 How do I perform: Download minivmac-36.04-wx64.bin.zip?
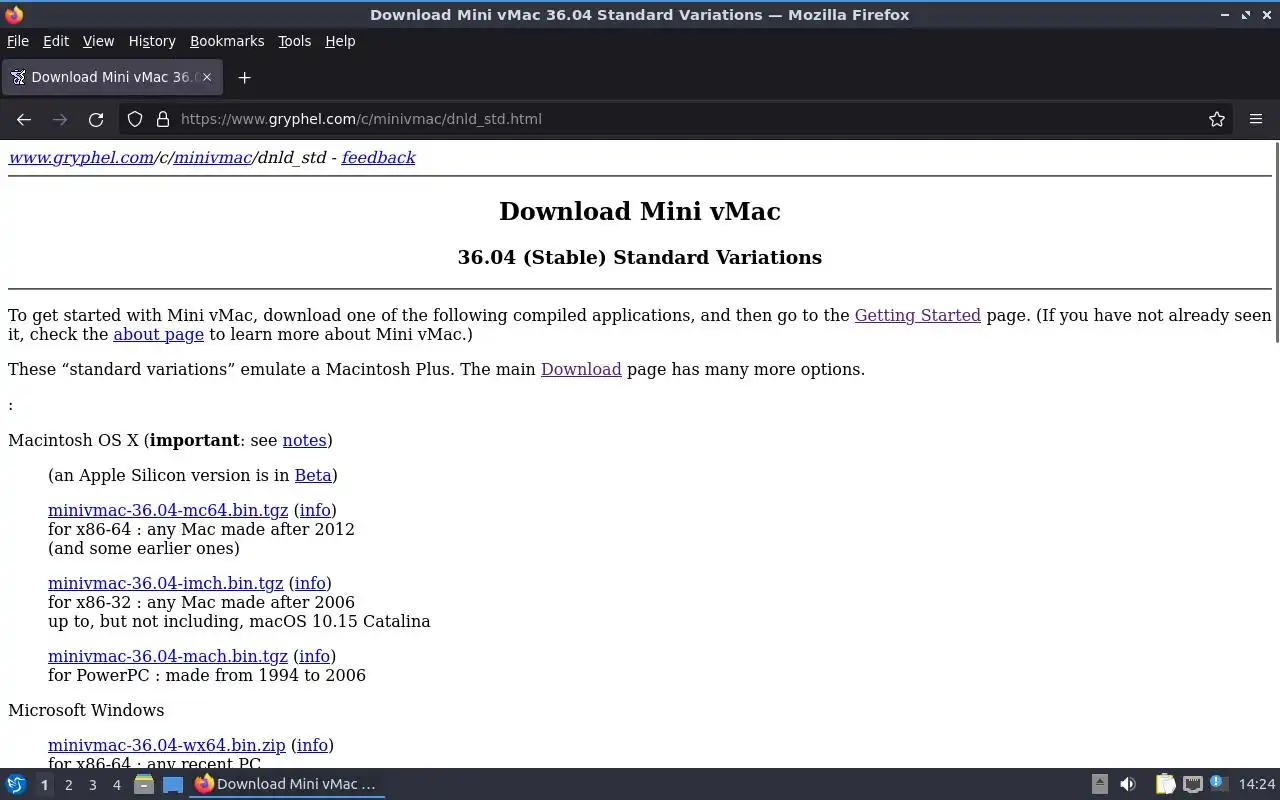(x=167, y=745)
